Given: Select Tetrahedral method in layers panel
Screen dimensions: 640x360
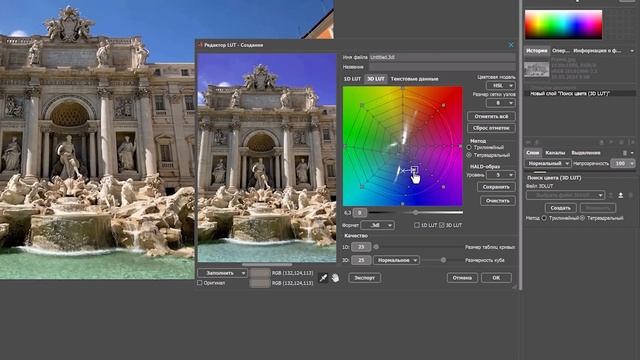Looking at the screenshot, I should tap(582, 218).
